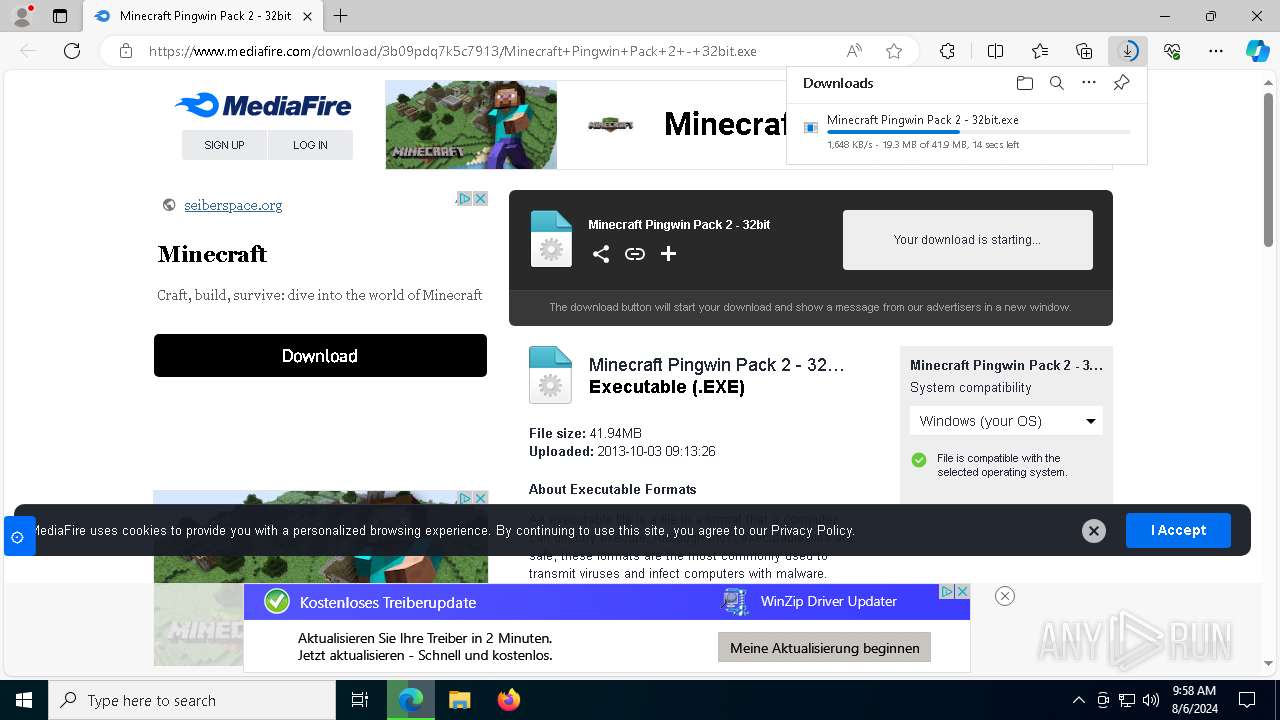Click the download progress bar
Viewport: 1280px width, 720px height.
coord(979,132)
